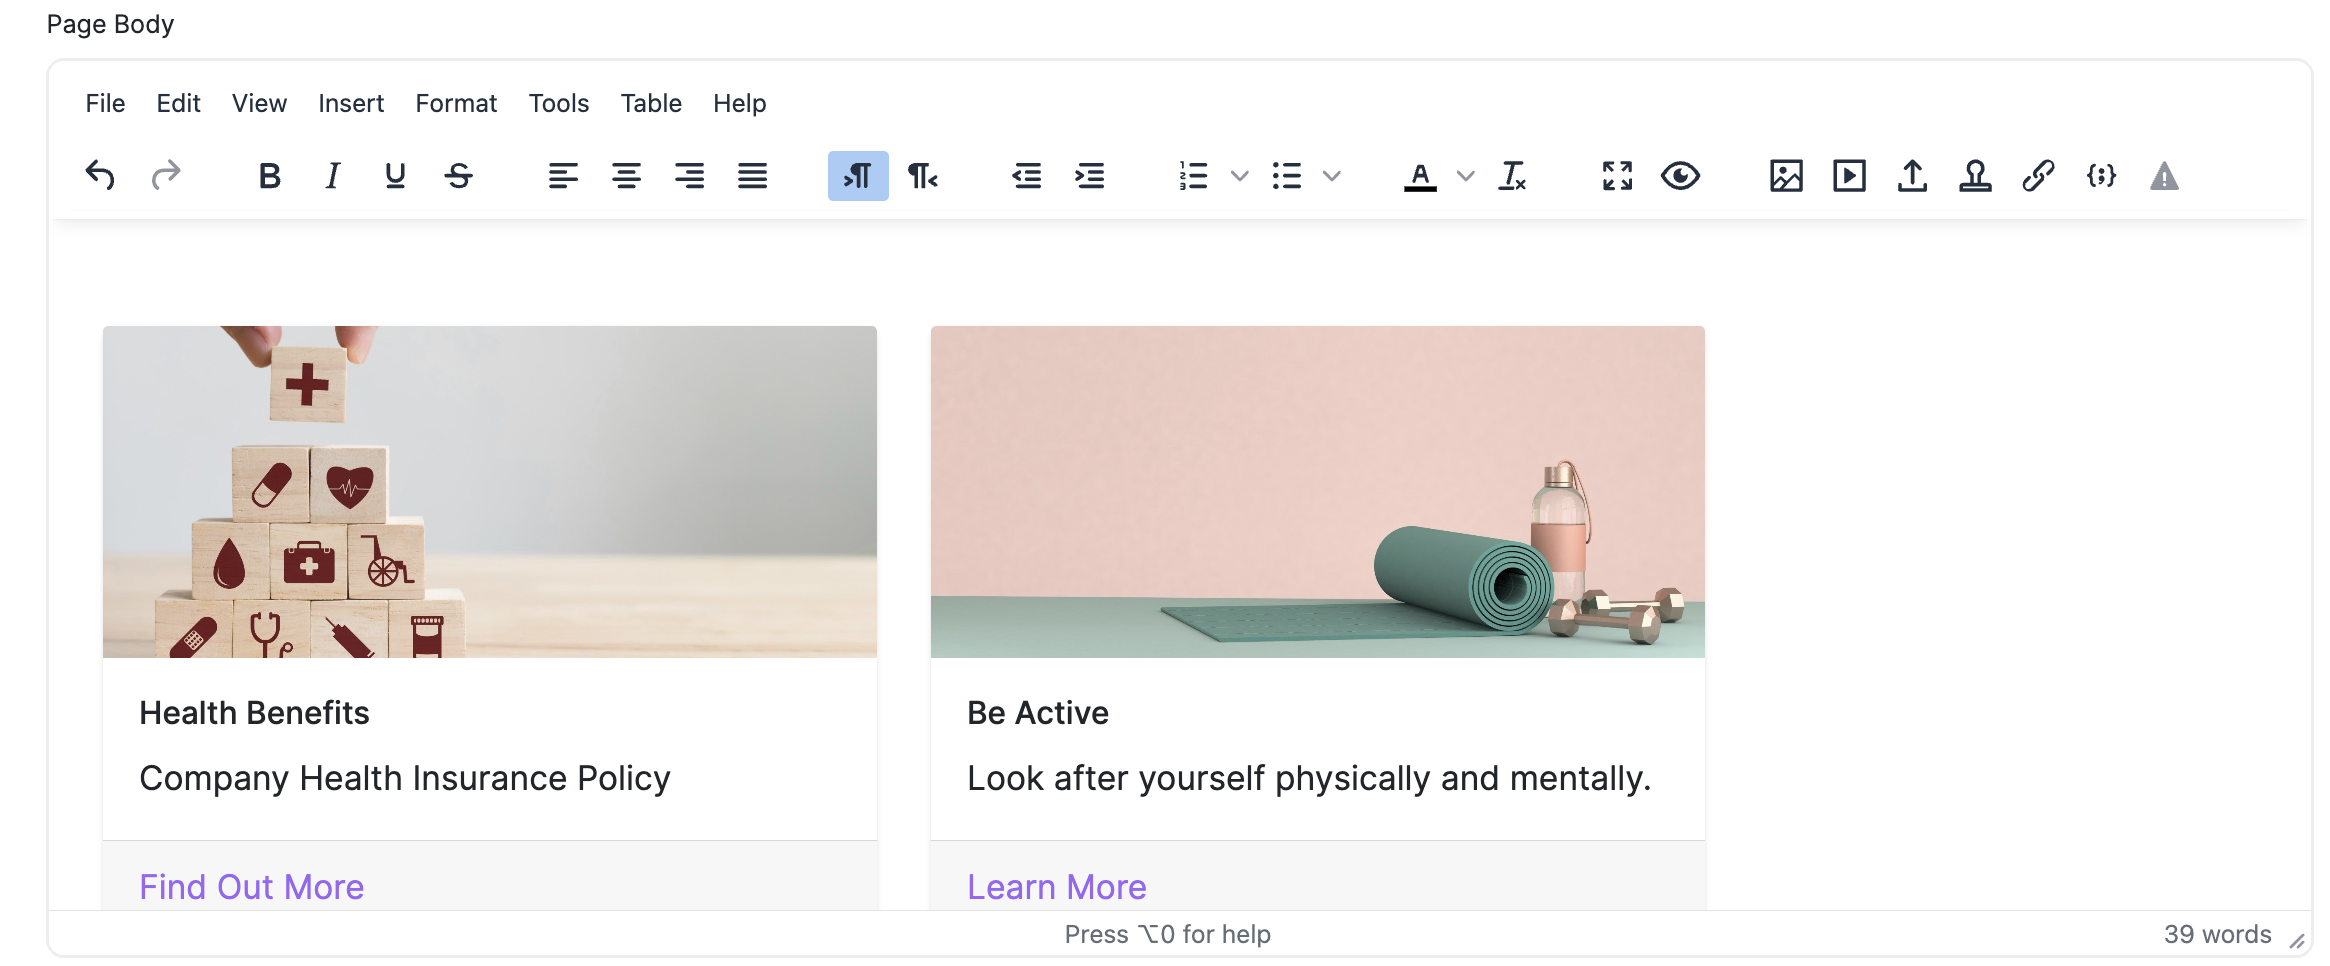Open numbered list style dropdown
Viewport: 2330px width, 966px height.
click(x=1239, y=176)
